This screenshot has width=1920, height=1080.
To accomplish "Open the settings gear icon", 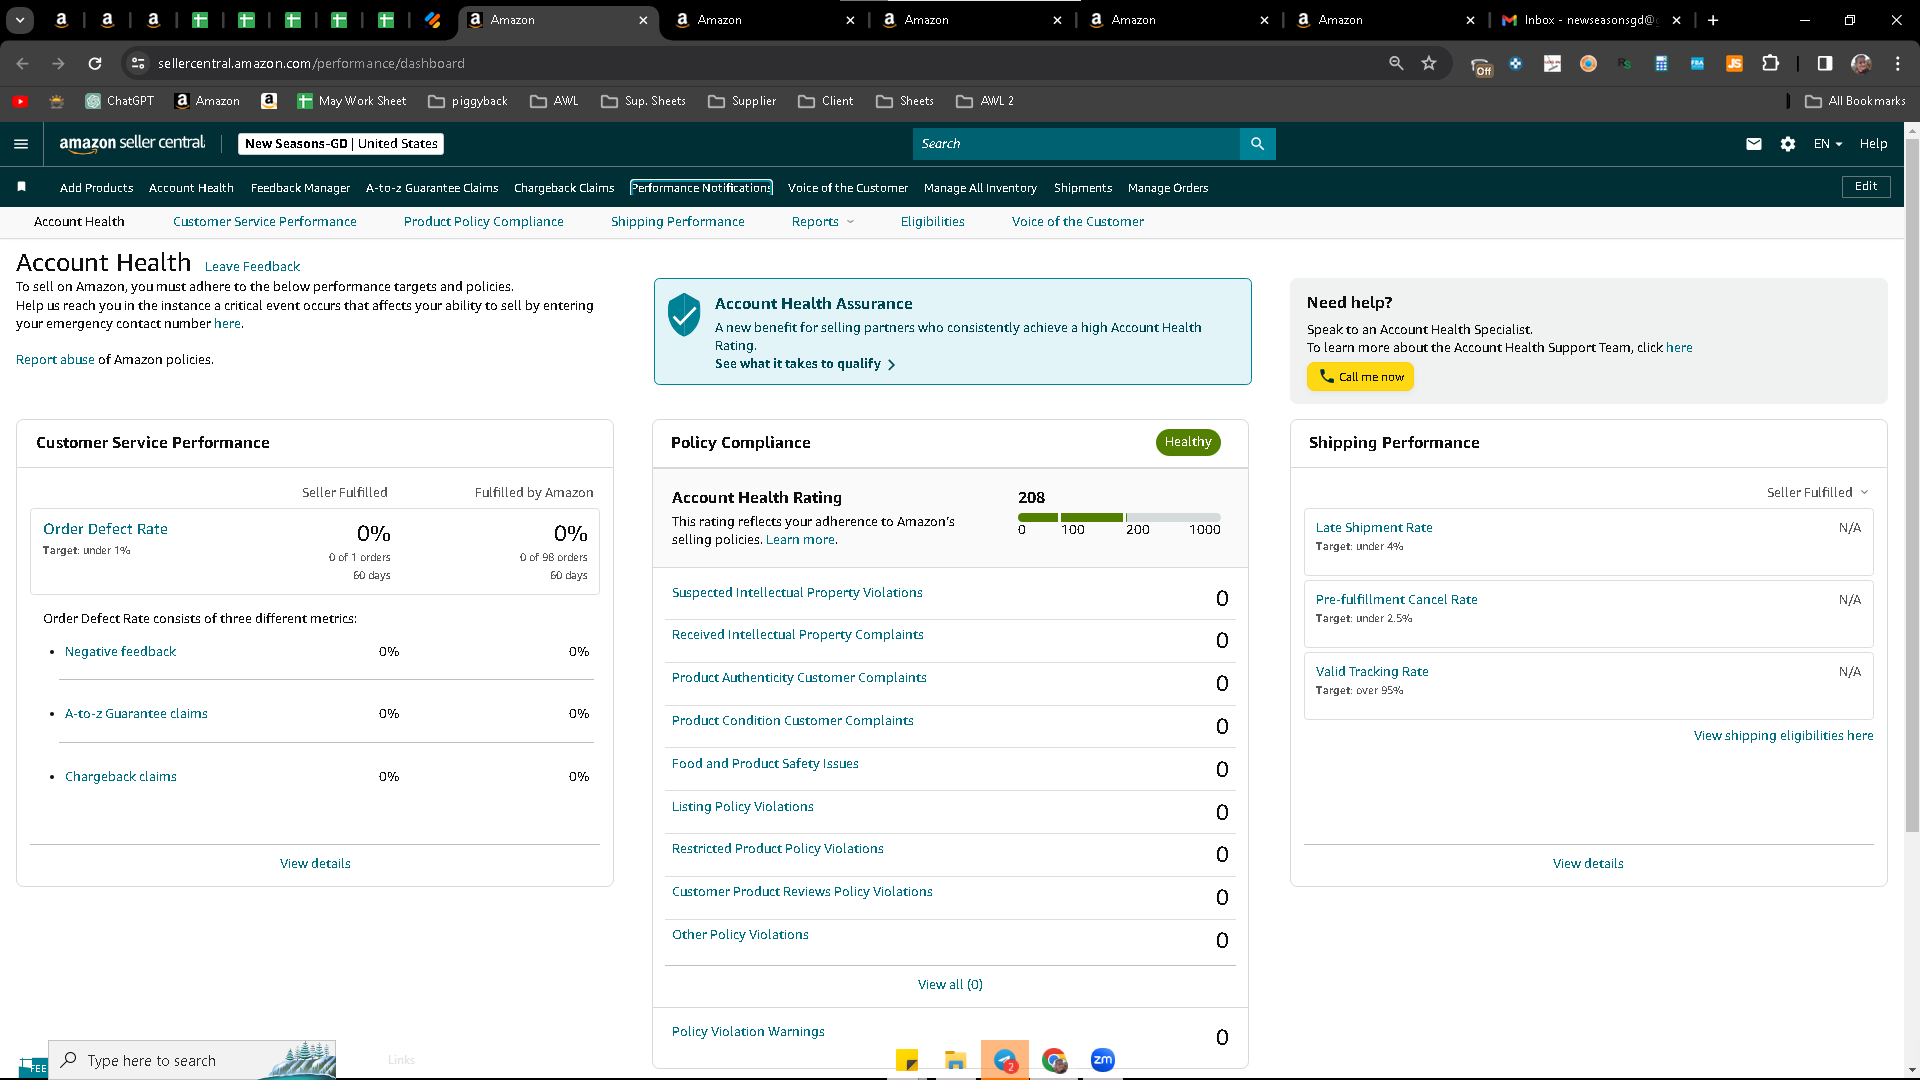I will point(1788,144).
